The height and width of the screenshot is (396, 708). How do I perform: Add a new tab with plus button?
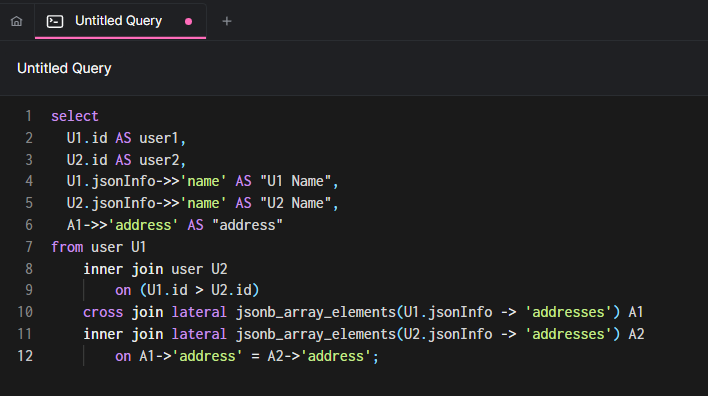227,21
